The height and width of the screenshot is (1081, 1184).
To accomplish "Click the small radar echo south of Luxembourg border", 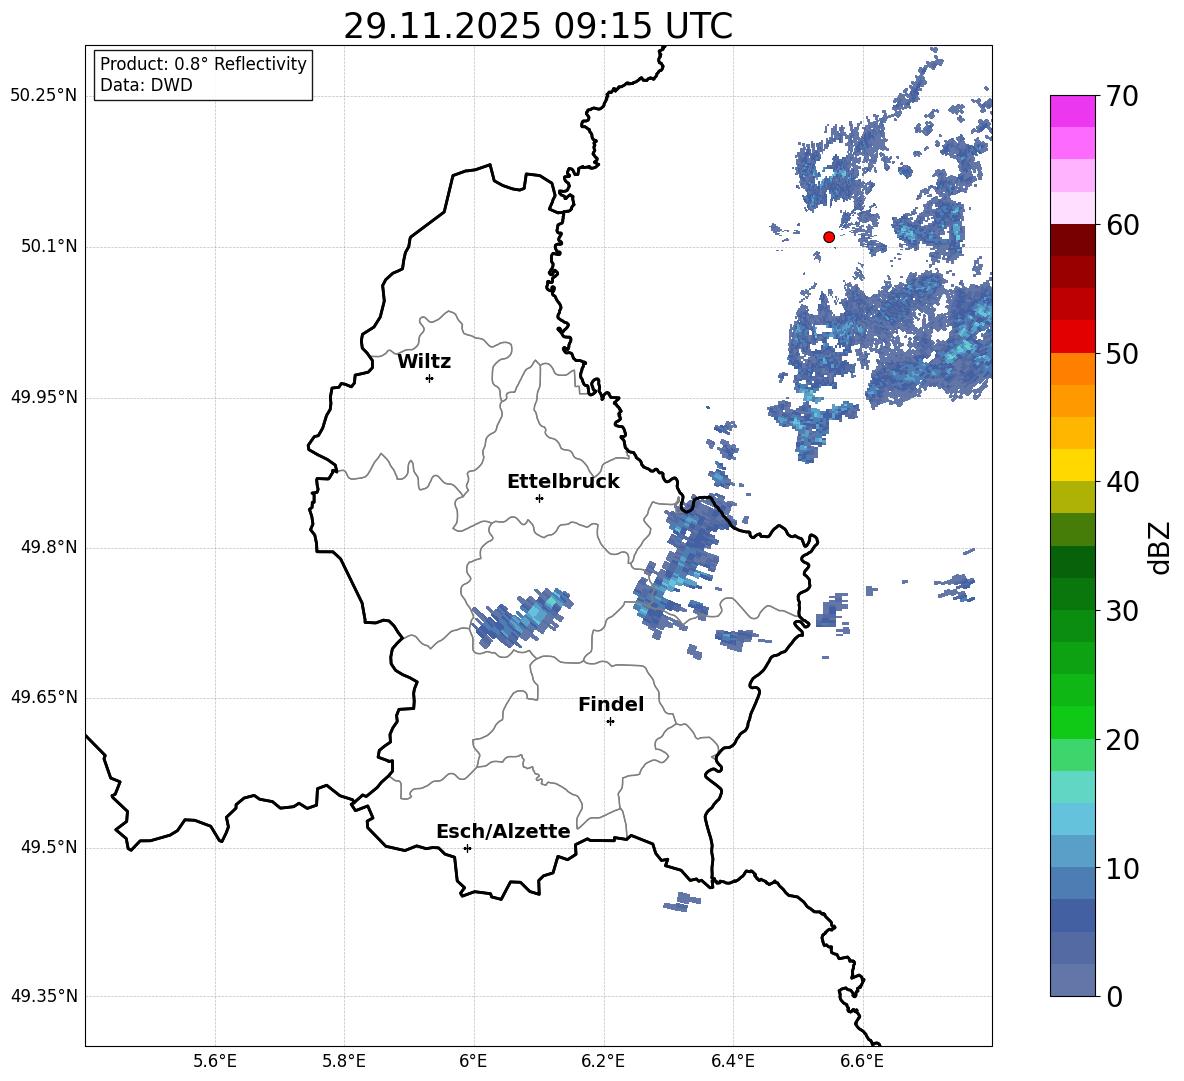I will [683, 901].
